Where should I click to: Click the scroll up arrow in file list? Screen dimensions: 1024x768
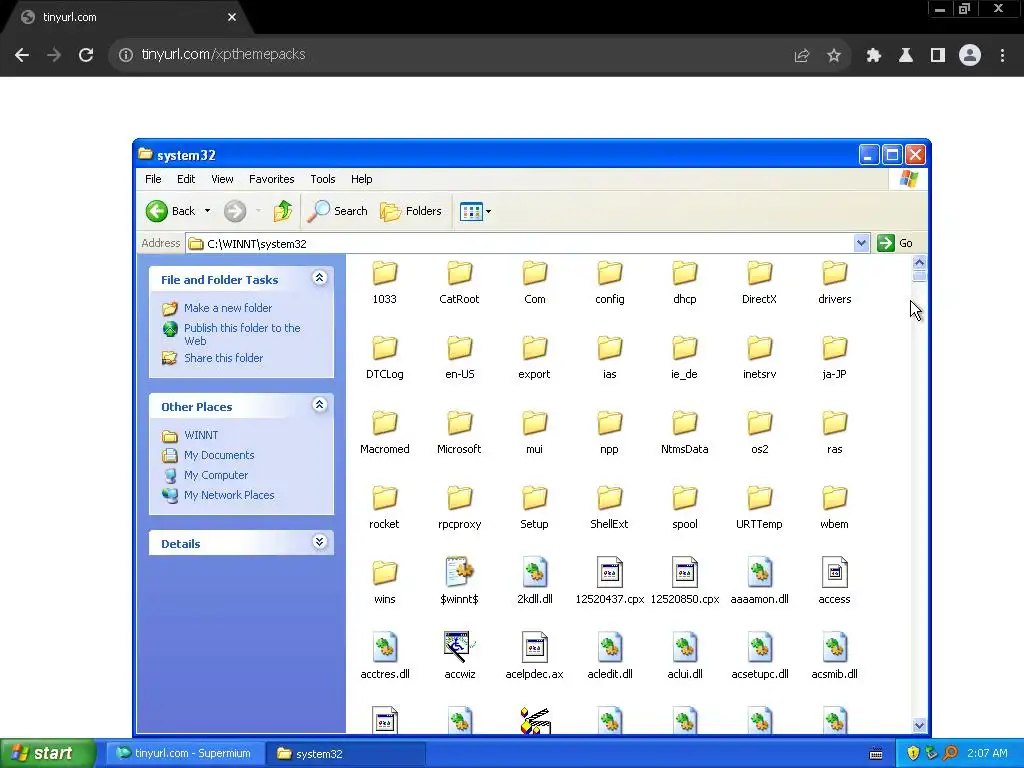(x=919, y=263)
